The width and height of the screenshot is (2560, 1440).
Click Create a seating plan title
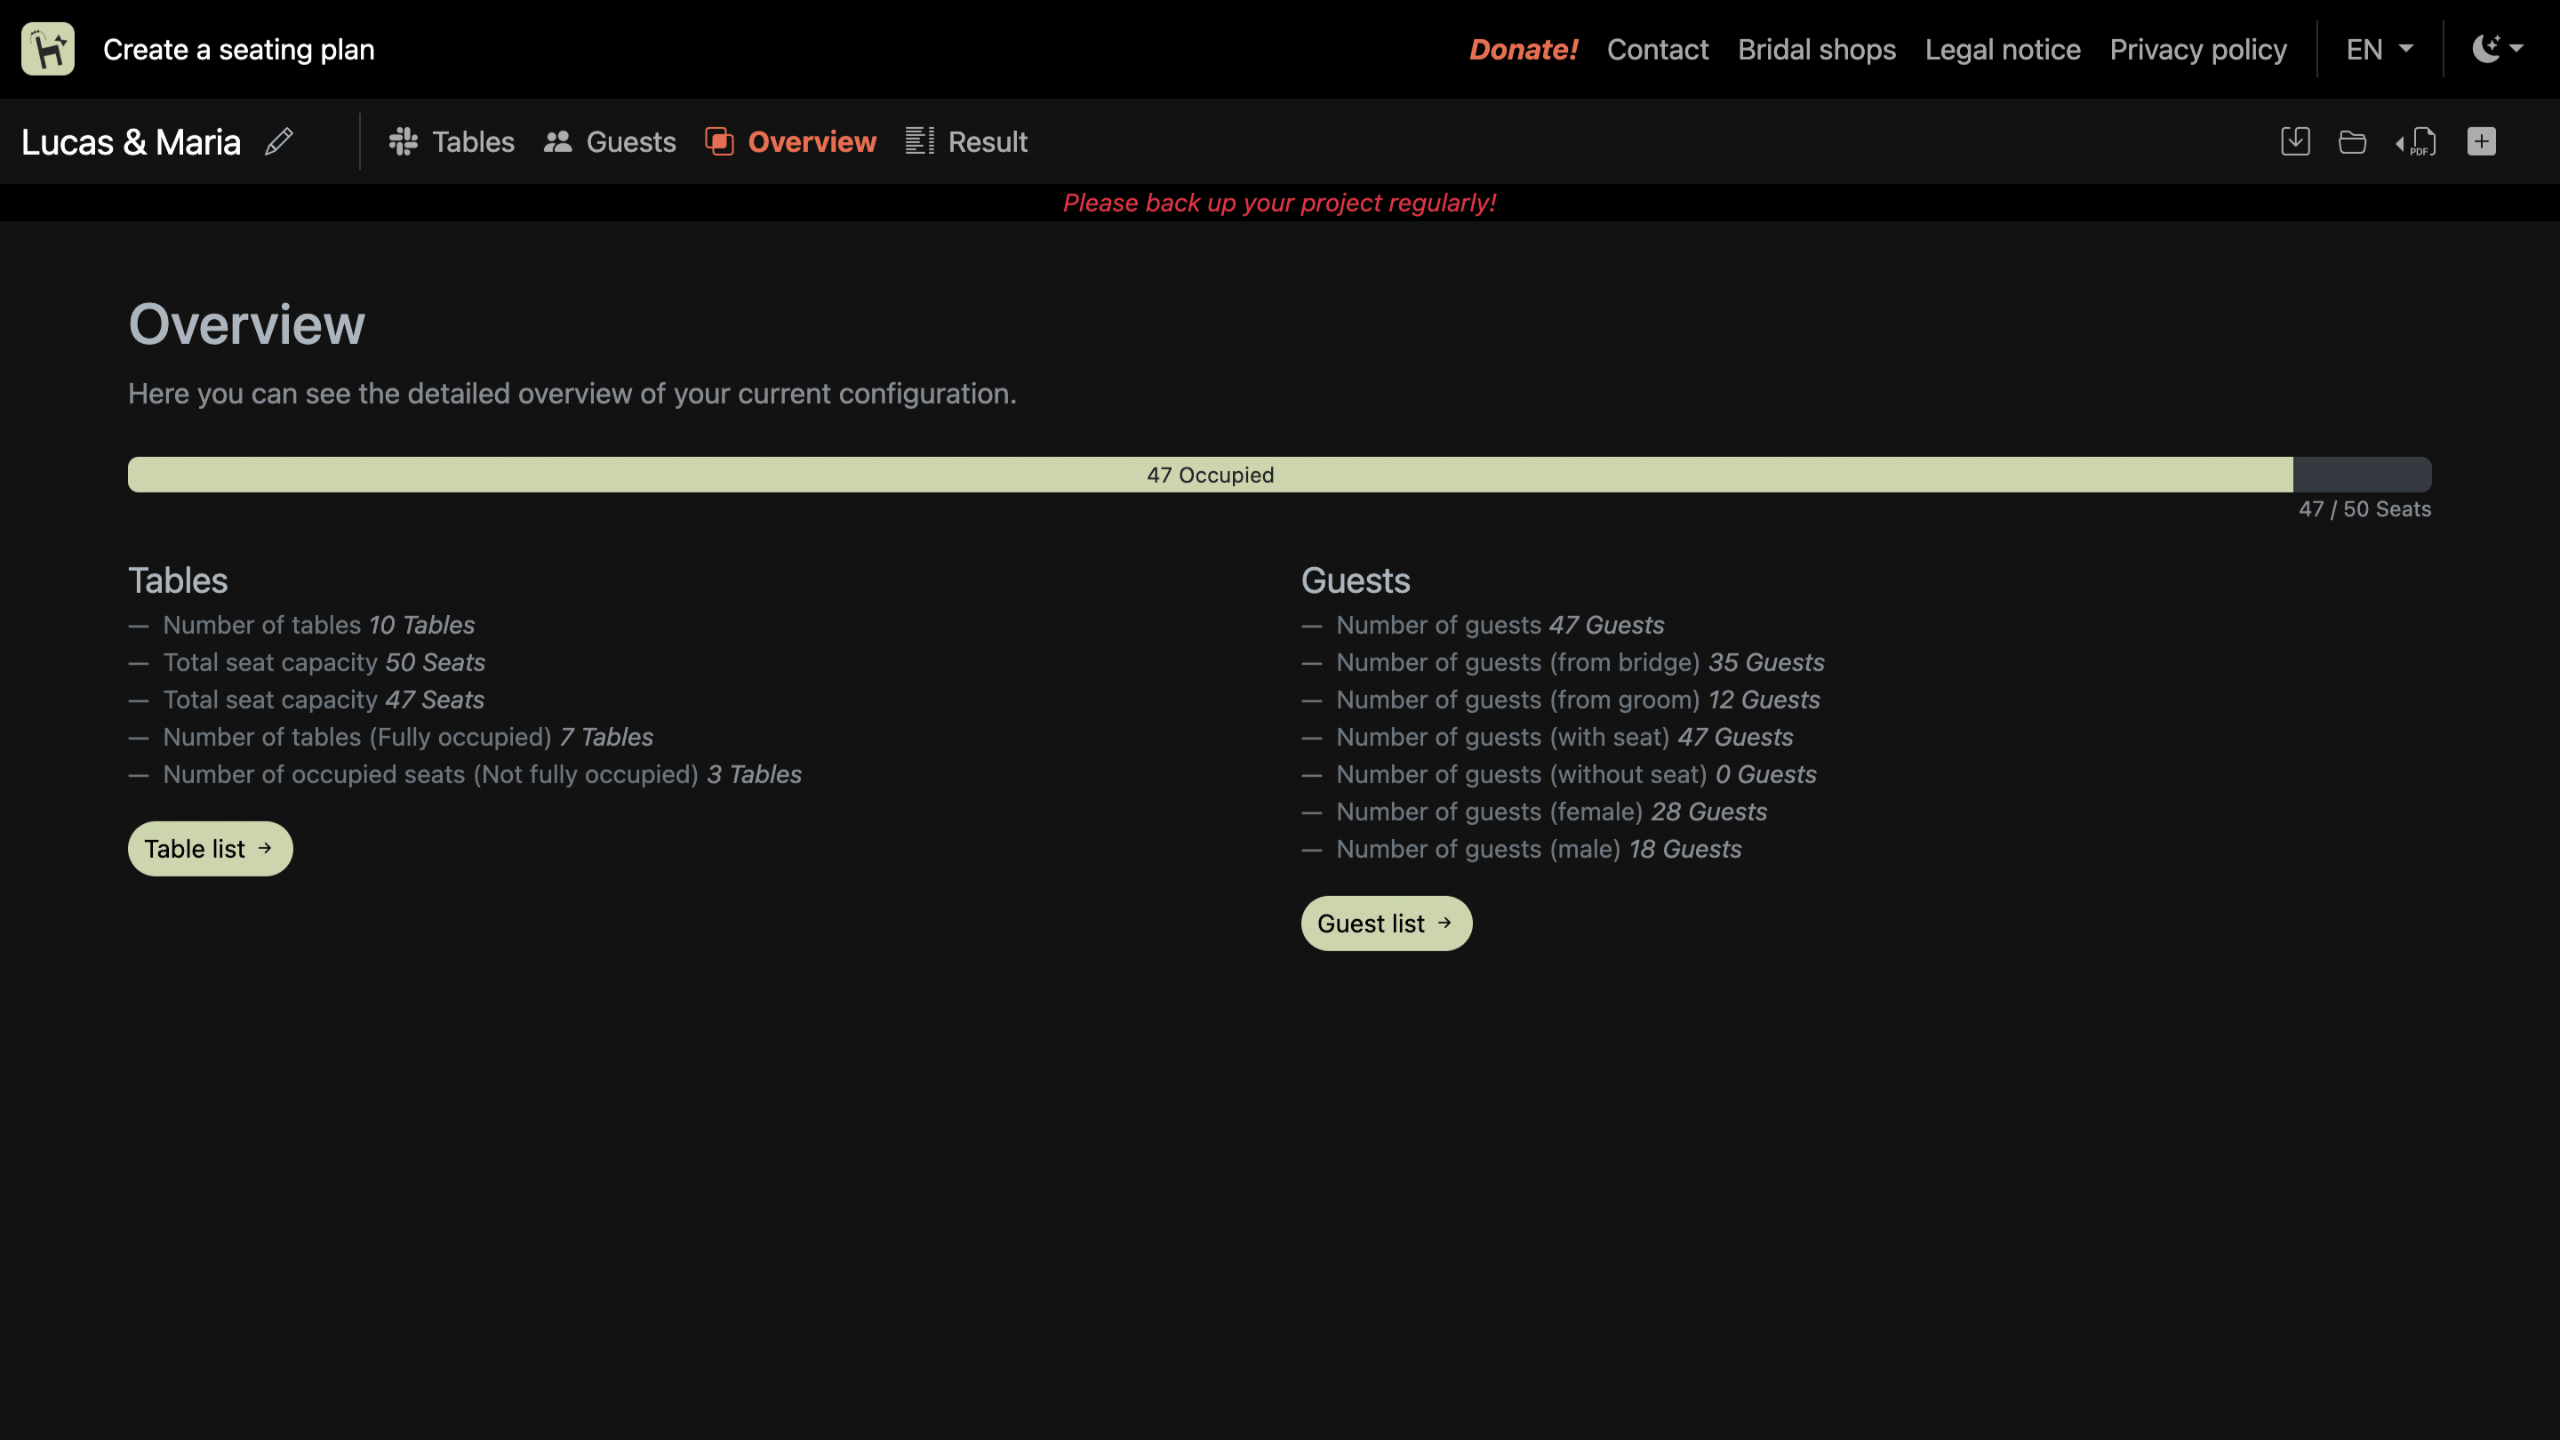[x=239, y=49]
